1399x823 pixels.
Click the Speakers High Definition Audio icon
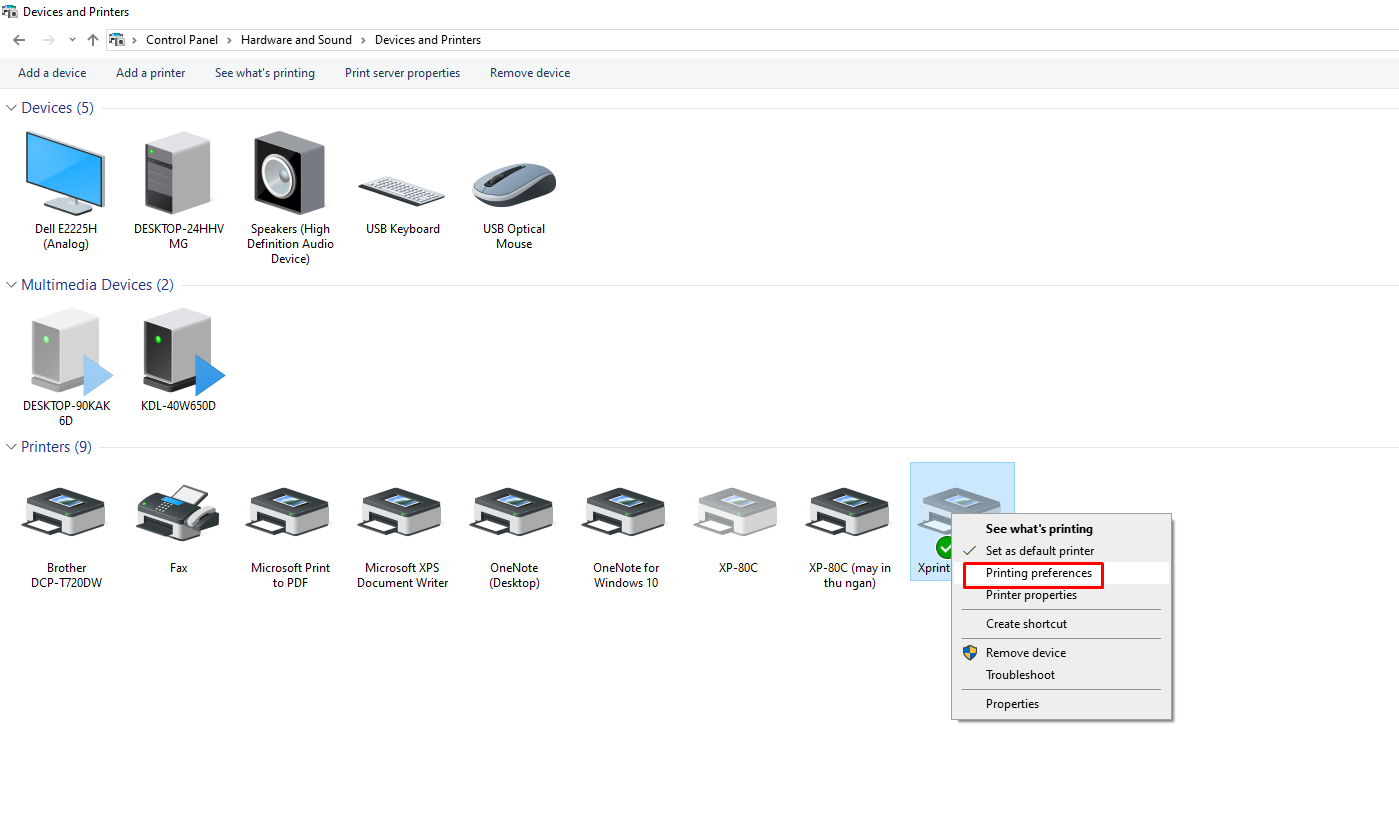(290, 174)
